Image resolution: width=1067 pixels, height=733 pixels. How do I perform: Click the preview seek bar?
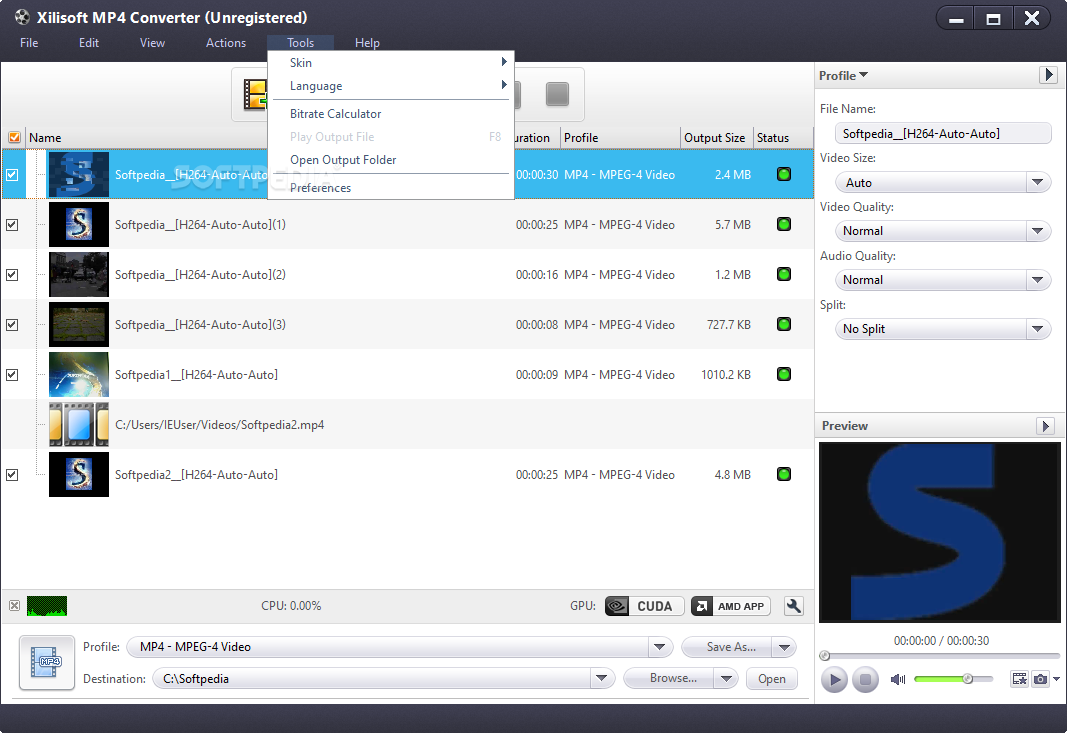[x=940, y=656]
